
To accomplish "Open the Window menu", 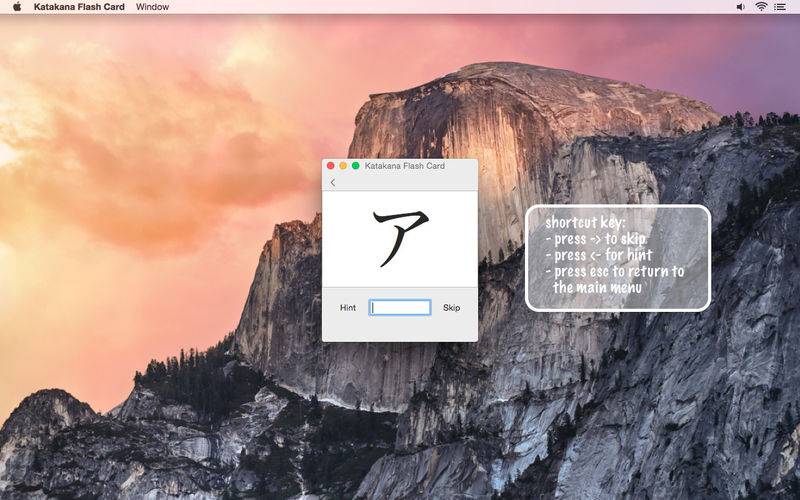I will click(153, 7).
